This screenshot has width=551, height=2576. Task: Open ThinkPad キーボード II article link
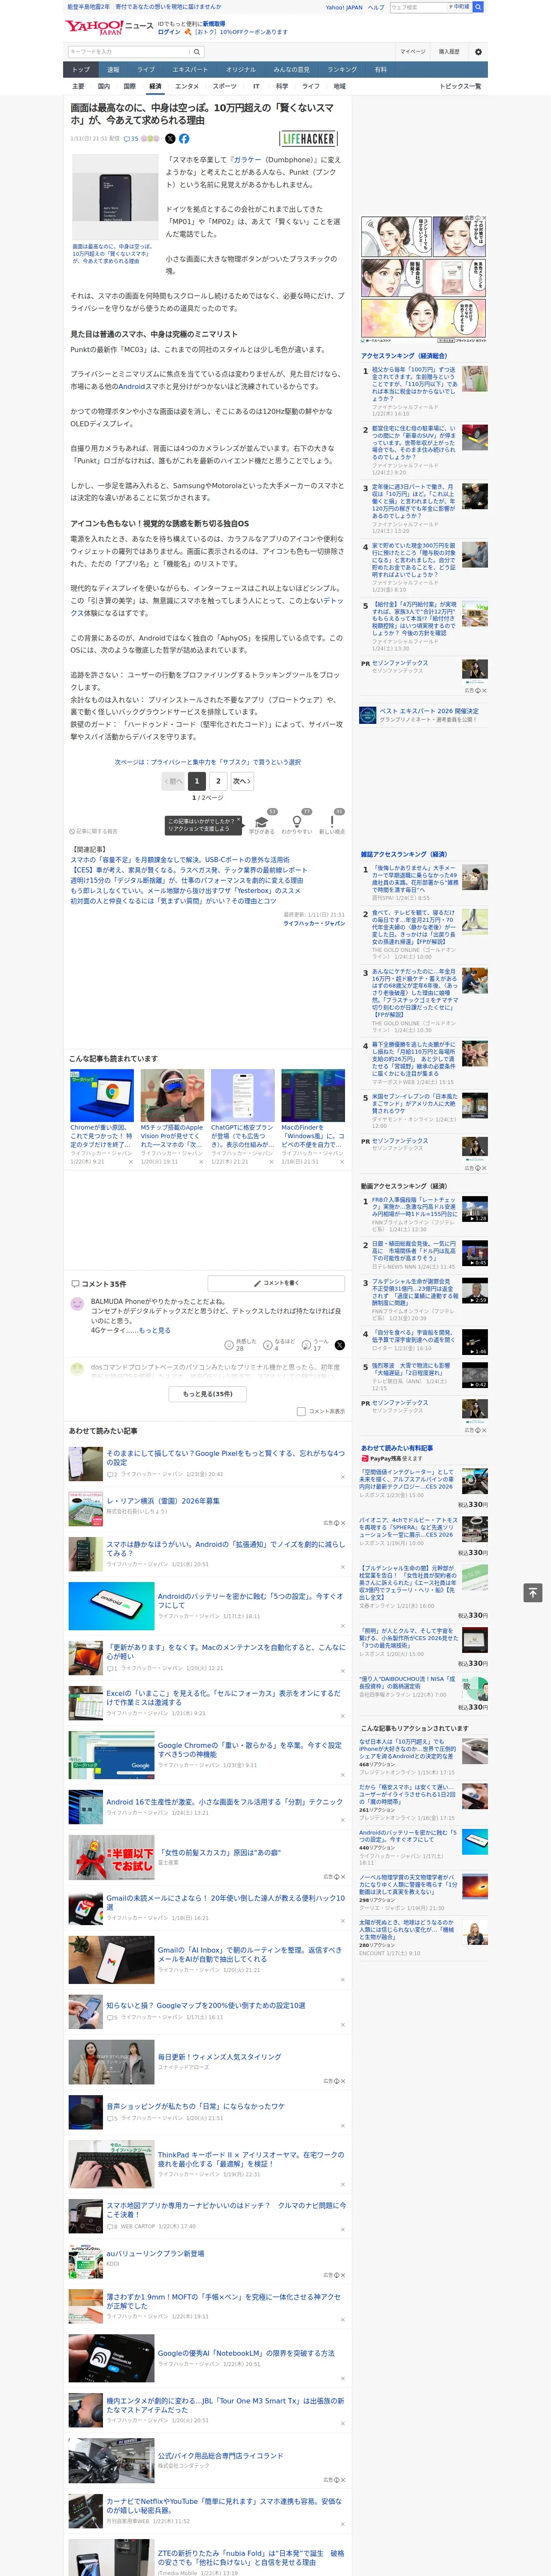coord(250,2159)
